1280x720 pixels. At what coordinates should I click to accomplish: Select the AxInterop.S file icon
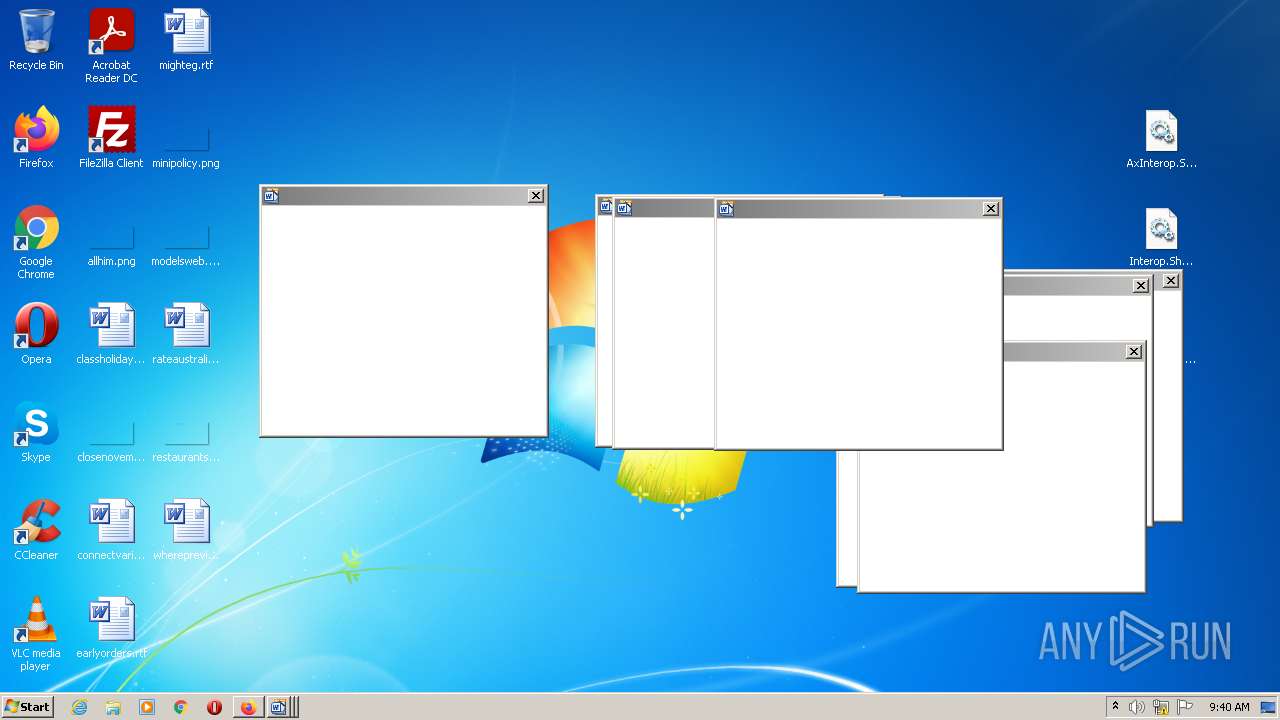point(1161,138)
